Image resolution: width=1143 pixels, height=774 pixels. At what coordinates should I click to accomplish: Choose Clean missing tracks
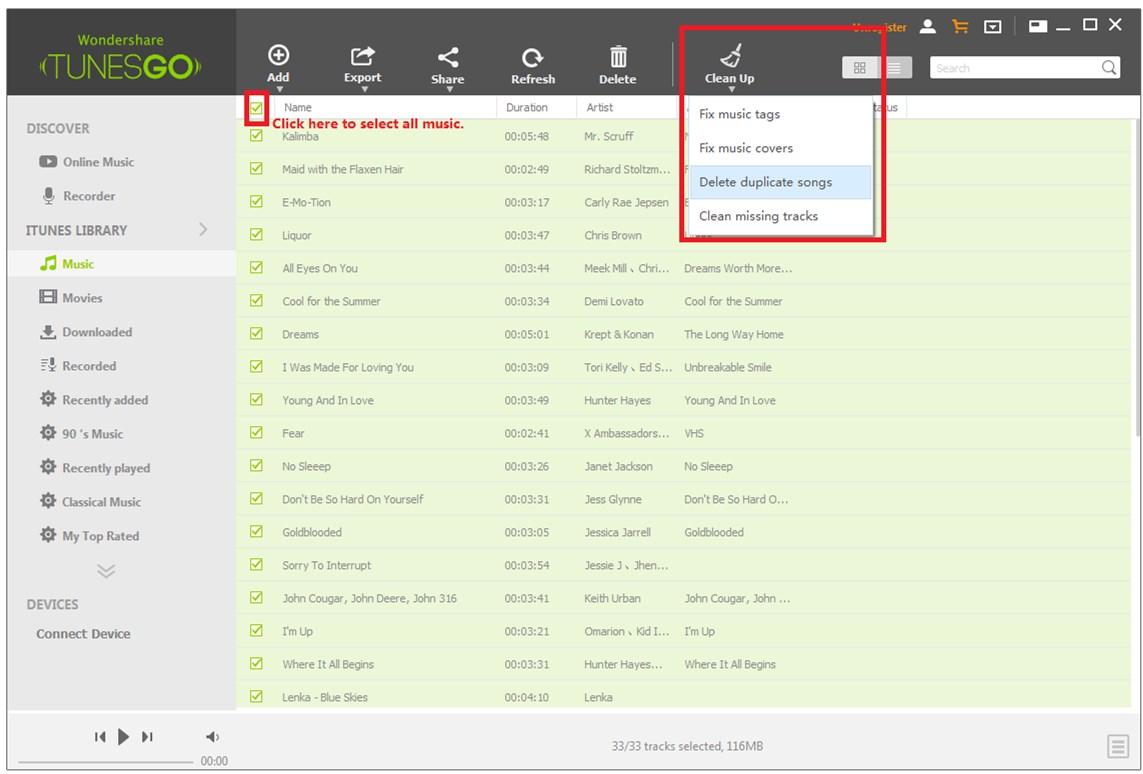pos(780,216)
